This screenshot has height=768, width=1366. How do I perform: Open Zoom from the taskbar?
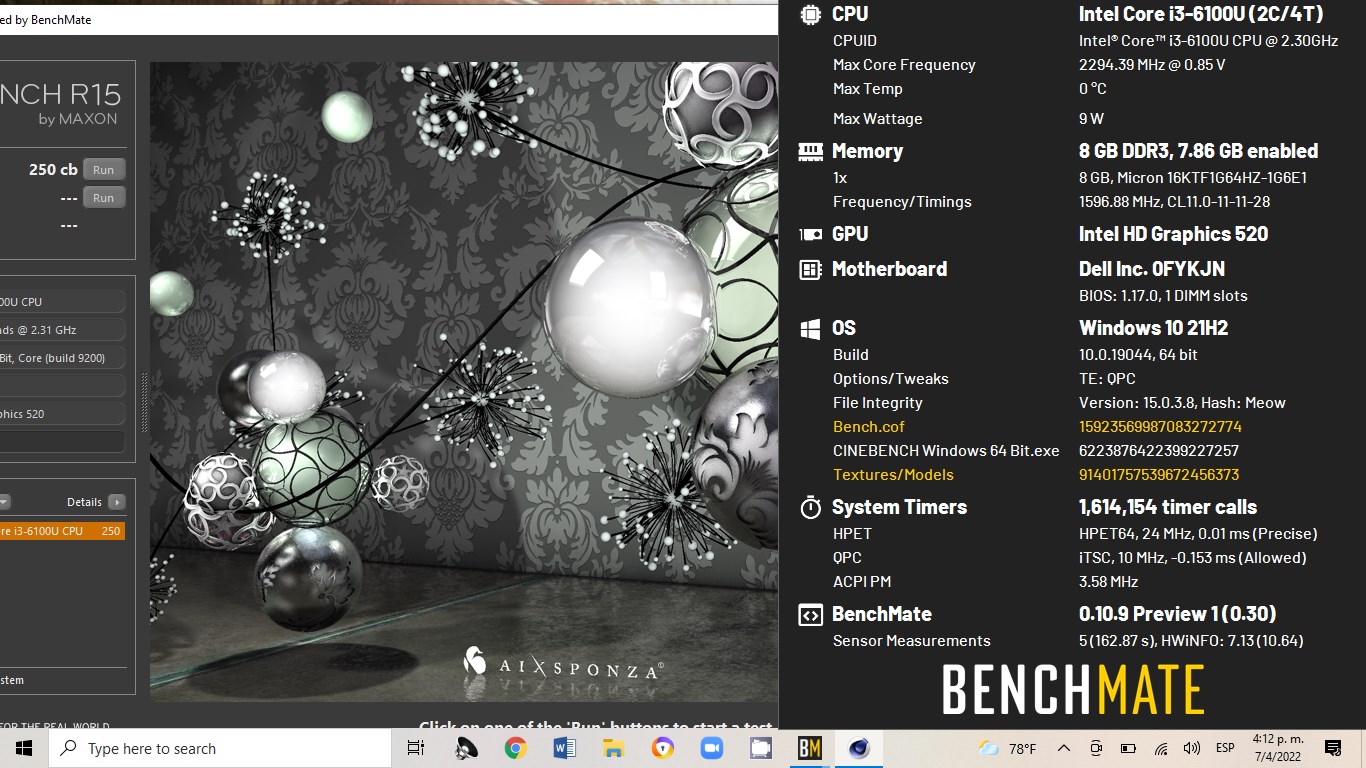pos(712,748)
